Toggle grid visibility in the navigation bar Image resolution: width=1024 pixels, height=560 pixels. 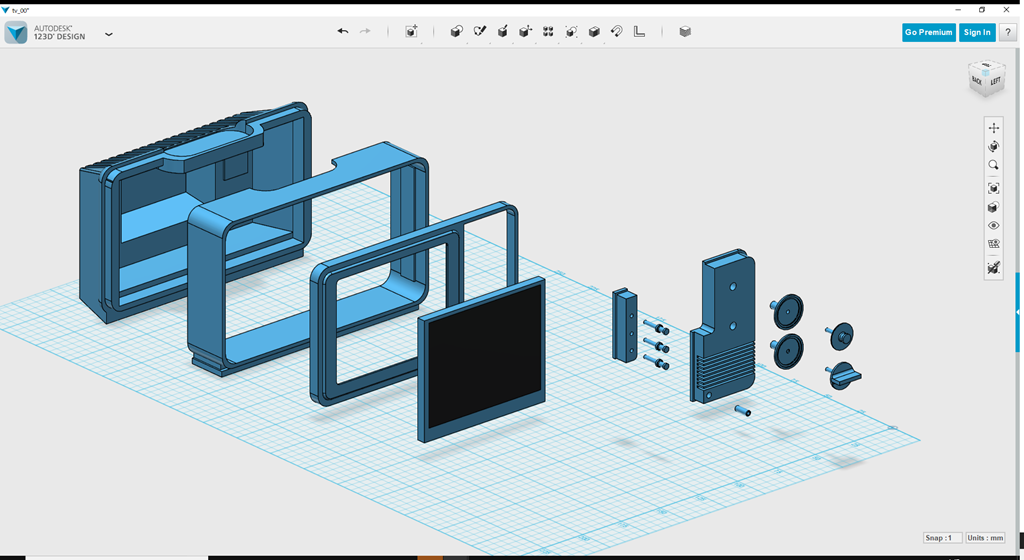pos(993,243)
